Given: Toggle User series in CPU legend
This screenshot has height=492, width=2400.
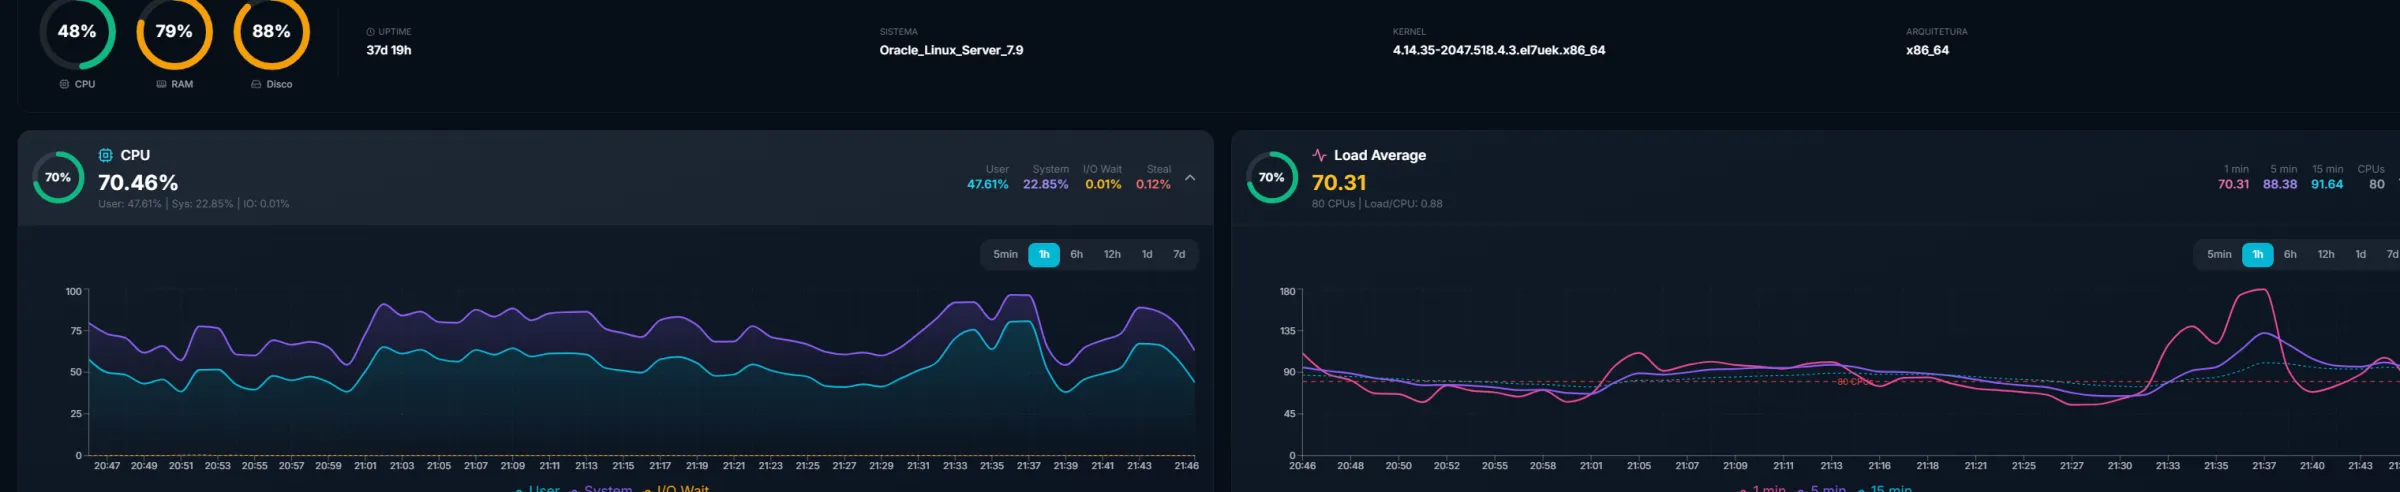Looking at the screenshot, I should (538, 488).
